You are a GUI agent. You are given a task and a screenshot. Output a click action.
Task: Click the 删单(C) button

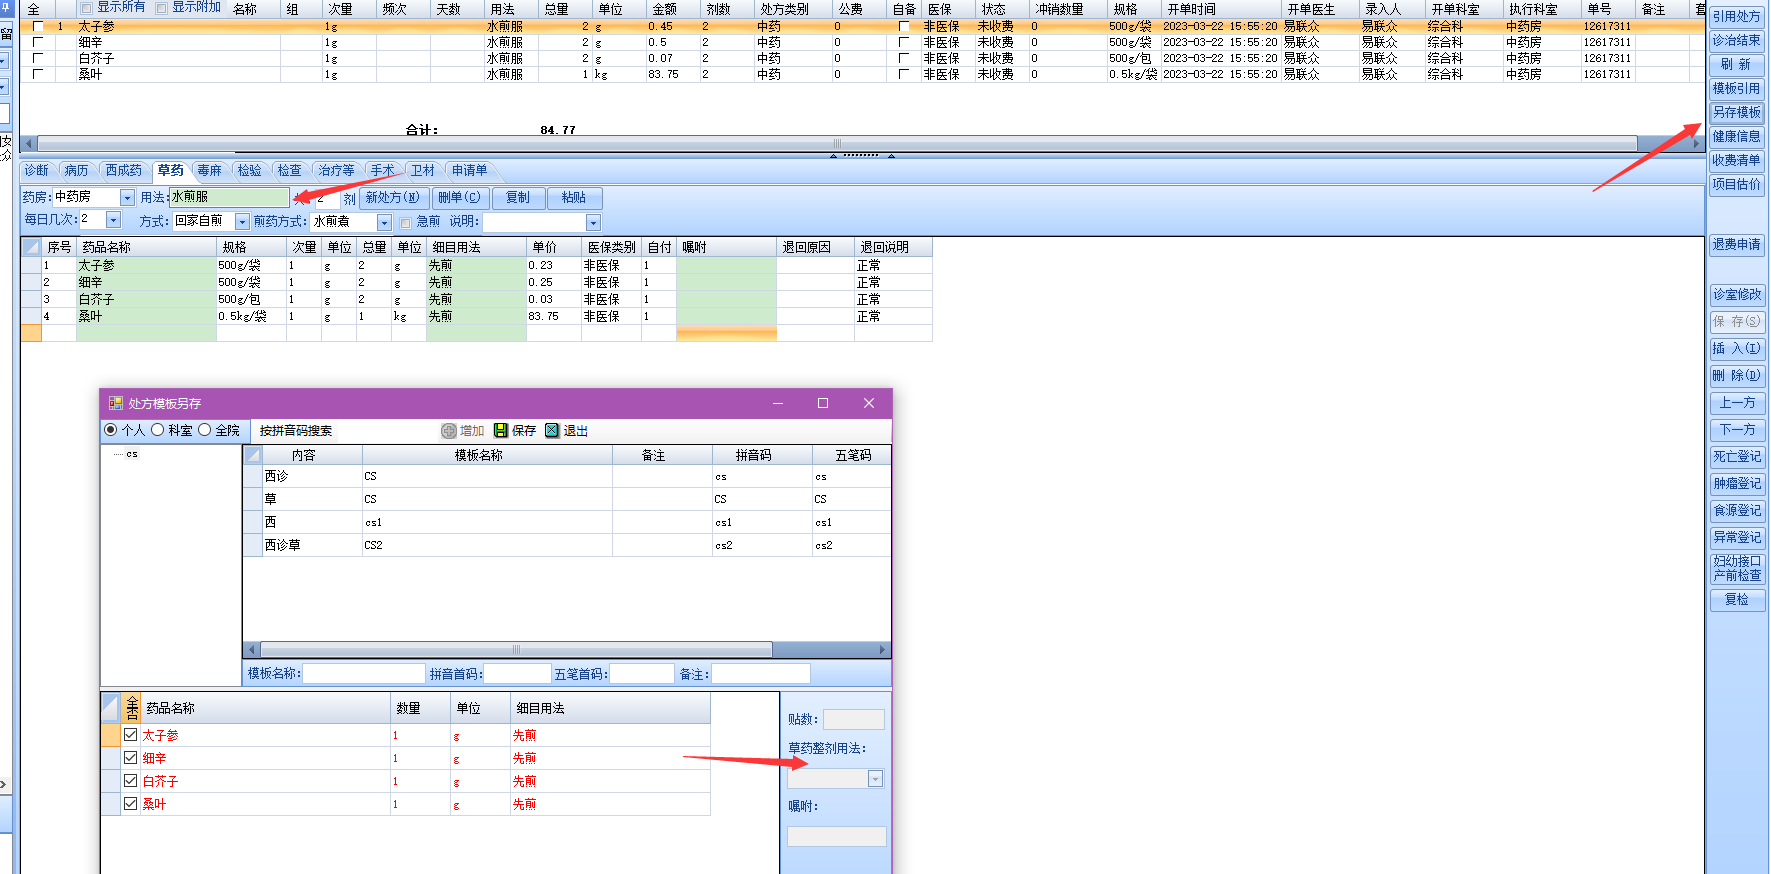pyautogui.click(x=459, y=198)
